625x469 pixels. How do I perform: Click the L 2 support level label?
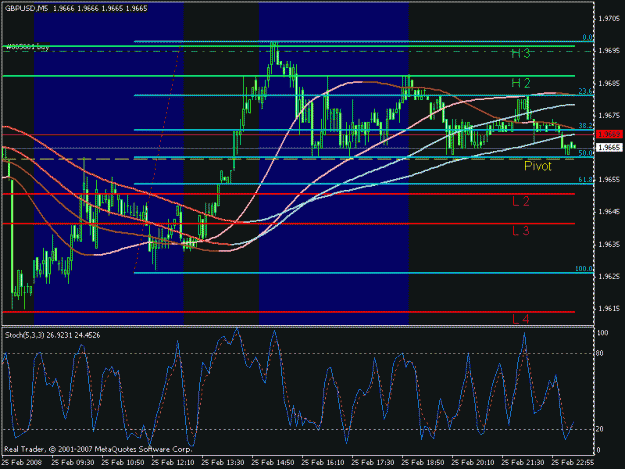(x=521, y=201)
